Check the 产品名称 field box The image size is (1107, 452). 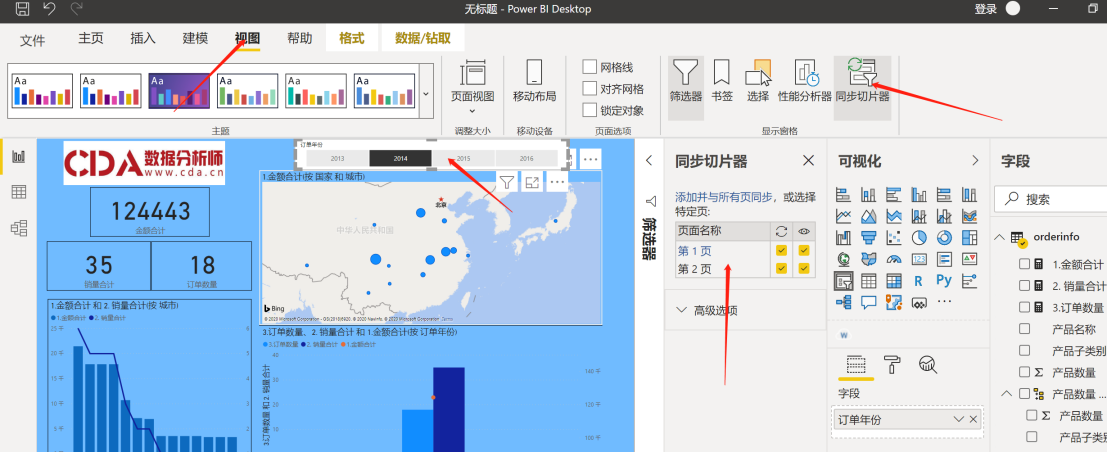pyautogui.click(x=1024, y=329)
